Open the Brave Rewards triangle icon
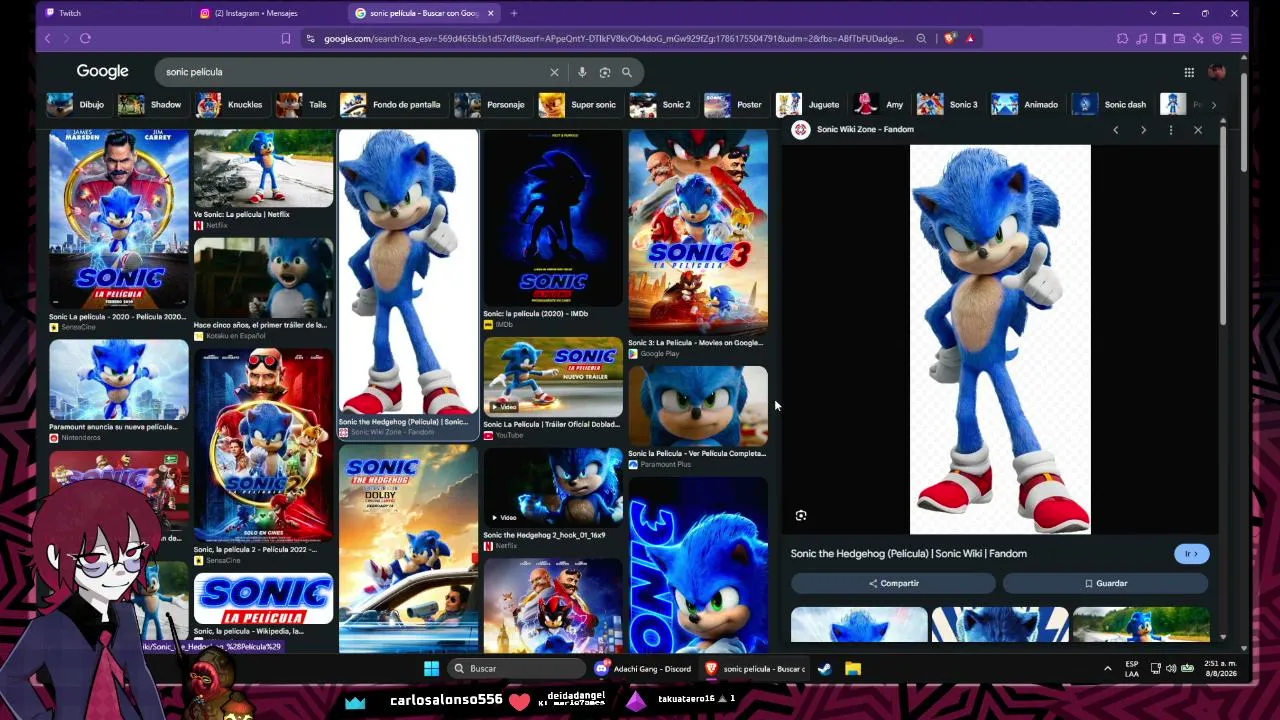The height and width of the screenshot is (720, 1280). pos(970,39)
